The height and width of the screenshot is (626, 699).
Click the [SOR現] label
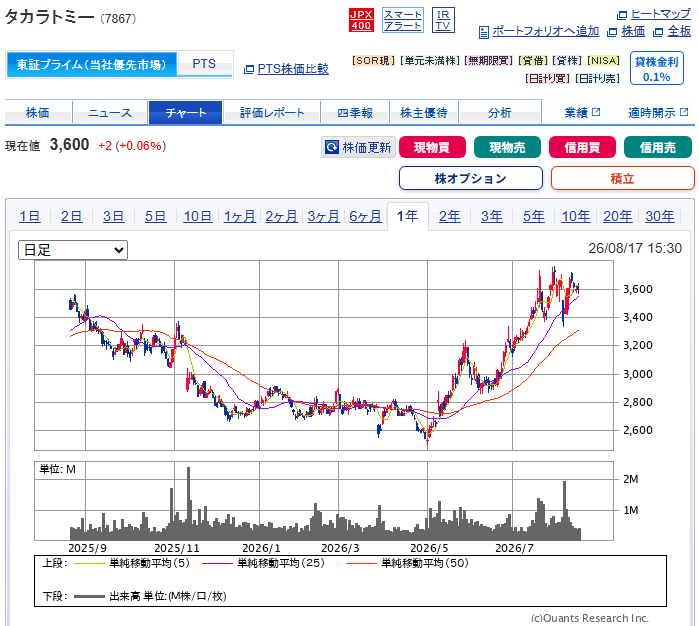tap(374, 61)
